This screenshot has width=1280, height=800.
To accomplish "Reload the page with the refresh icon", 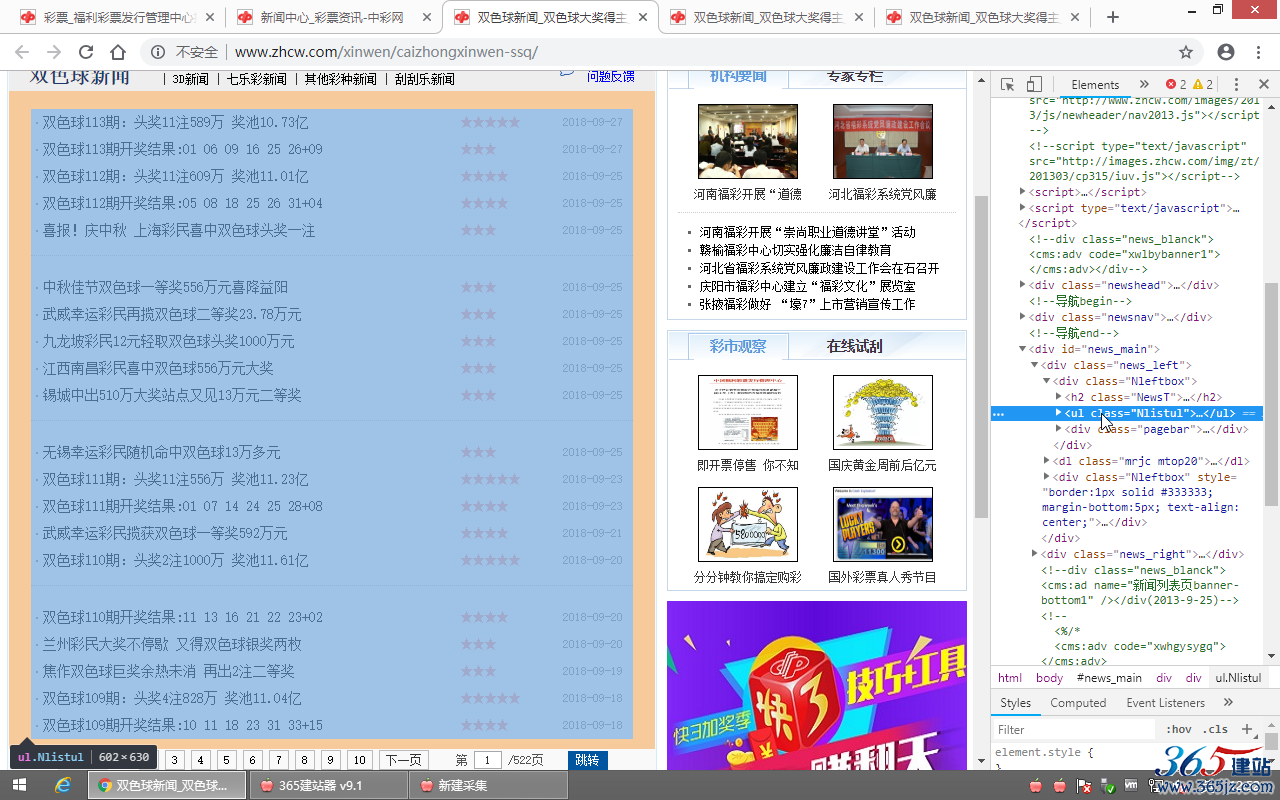I will [x=86, y=52].
